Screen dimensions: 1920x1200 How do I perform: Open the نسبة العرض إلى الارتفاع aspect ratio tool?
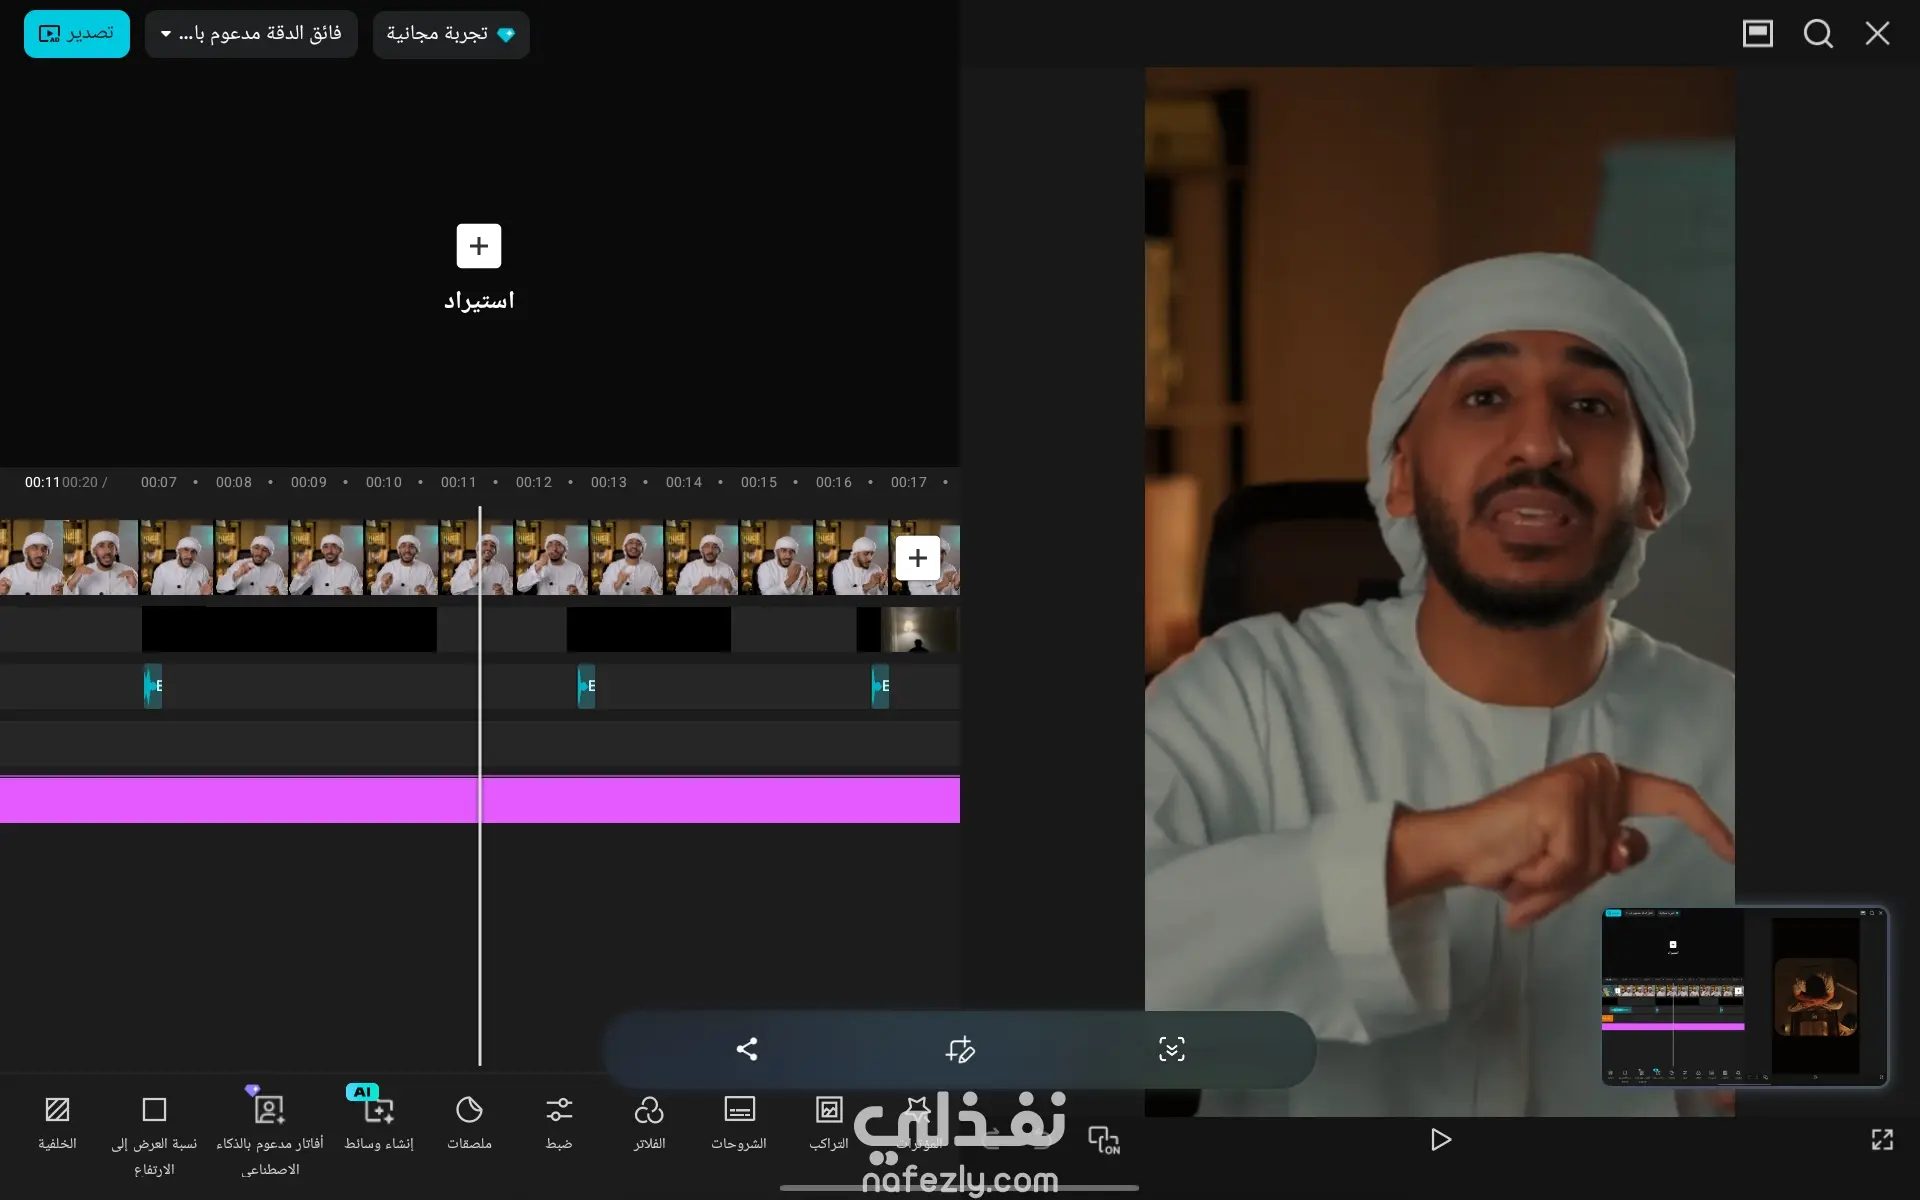click(154, 1136)
